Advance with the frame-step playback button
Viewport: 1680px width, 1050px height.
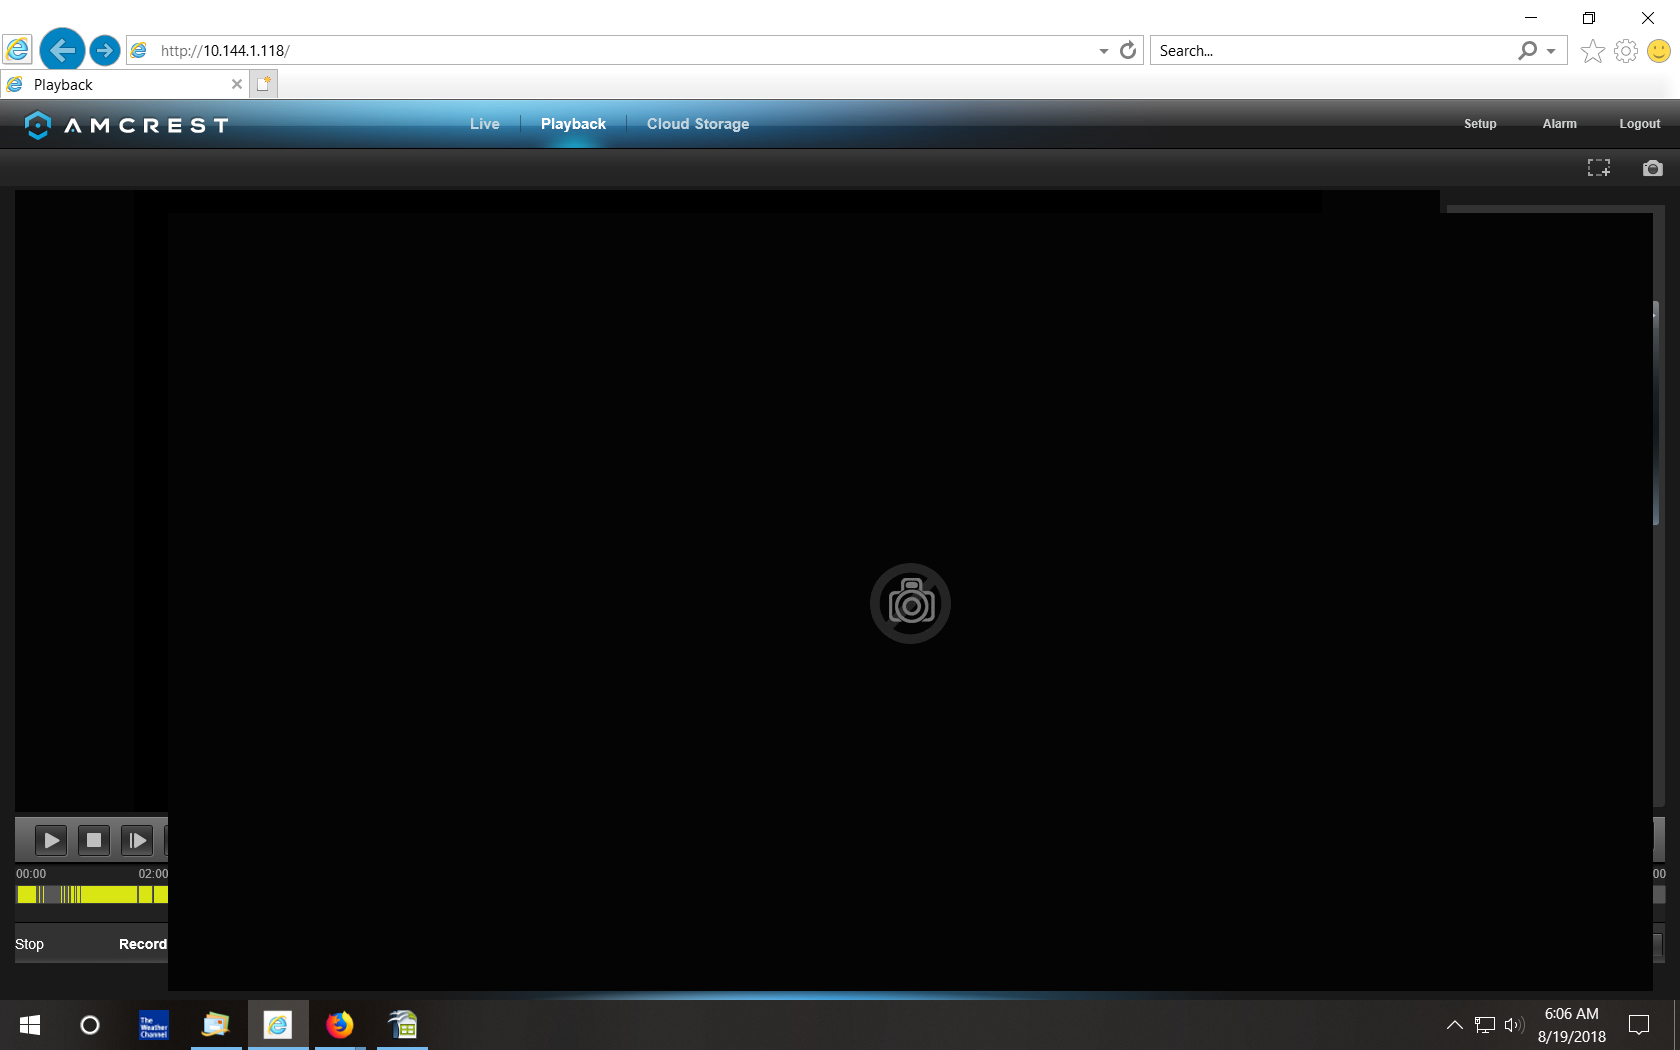[x=137, y=840]
